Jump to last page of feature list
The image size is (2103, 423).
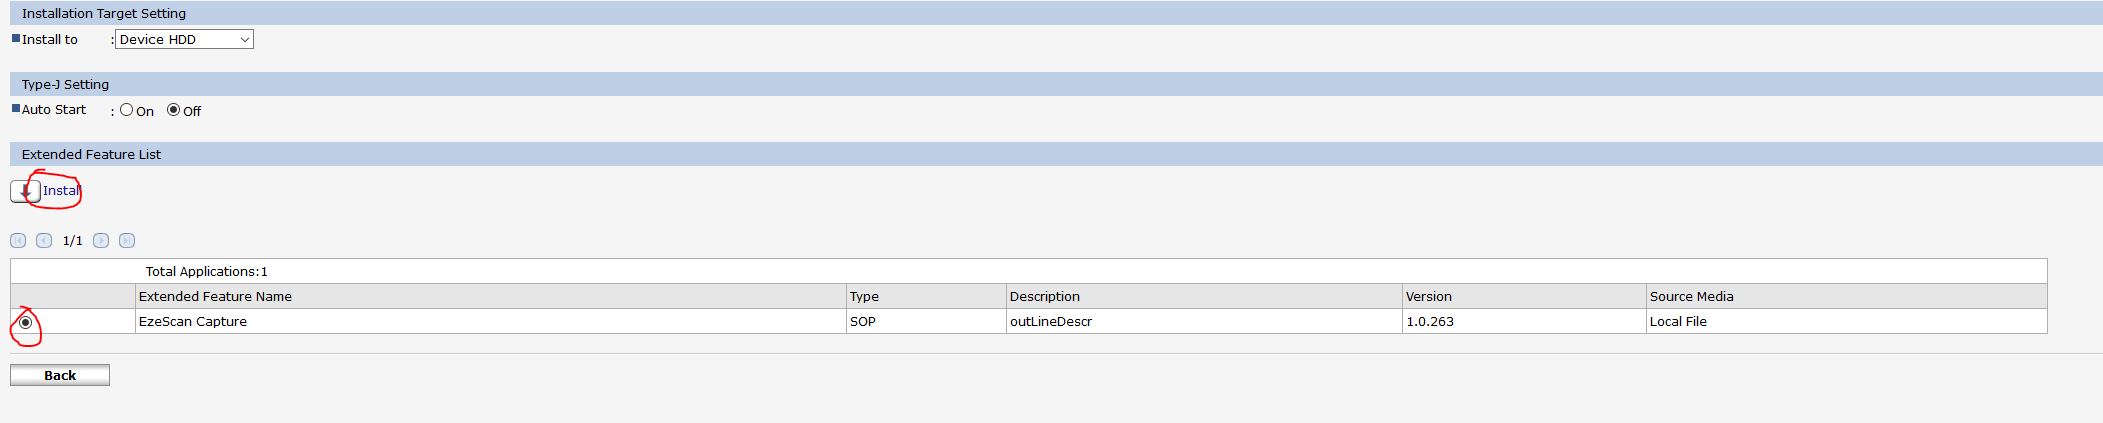coord(127,241)
